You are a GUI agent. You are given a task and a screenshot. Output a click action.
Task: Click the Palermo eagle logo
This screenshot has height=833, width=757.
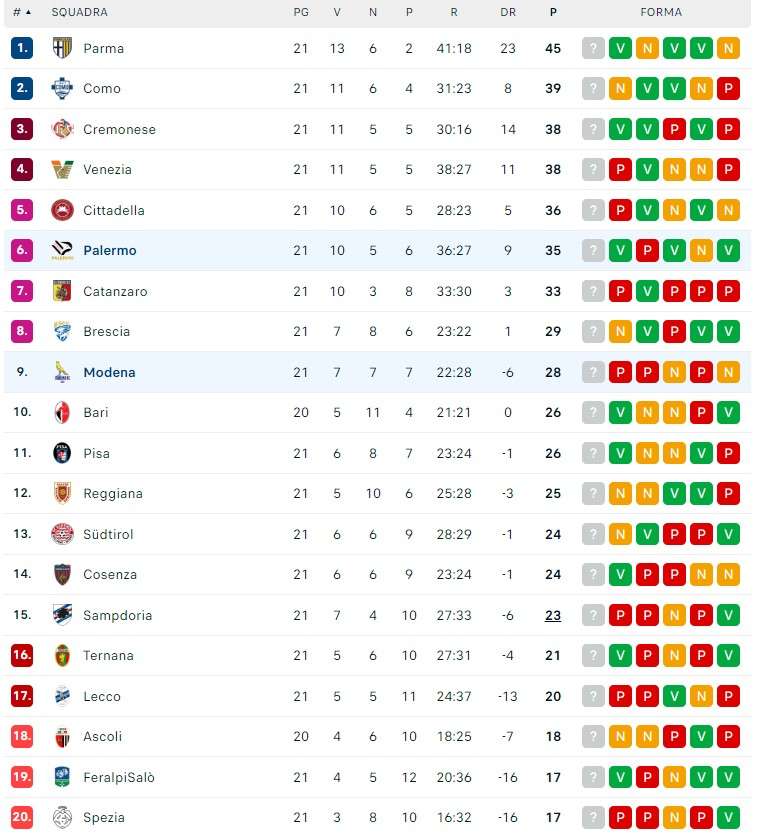62,250
